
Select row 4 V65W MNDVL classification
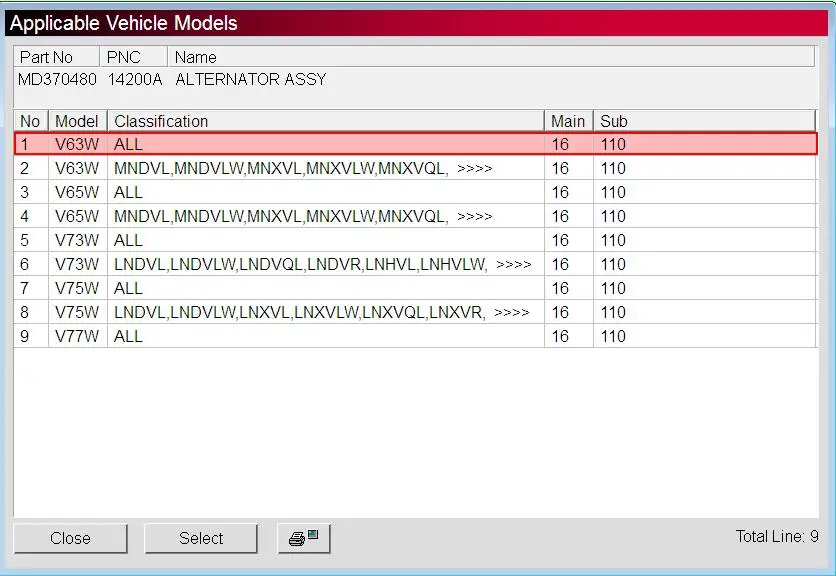[415, 216]
